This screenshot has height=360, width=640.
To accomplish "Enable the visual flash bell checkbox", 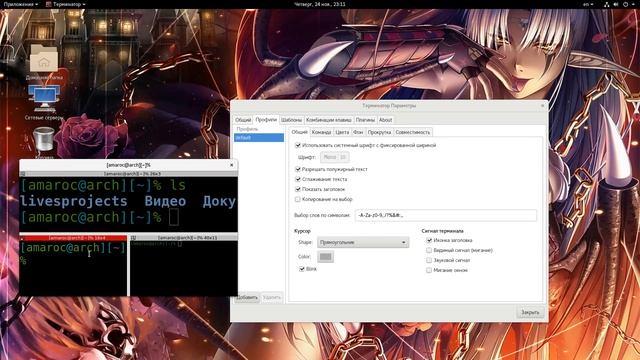I will (x=429, y=250).
